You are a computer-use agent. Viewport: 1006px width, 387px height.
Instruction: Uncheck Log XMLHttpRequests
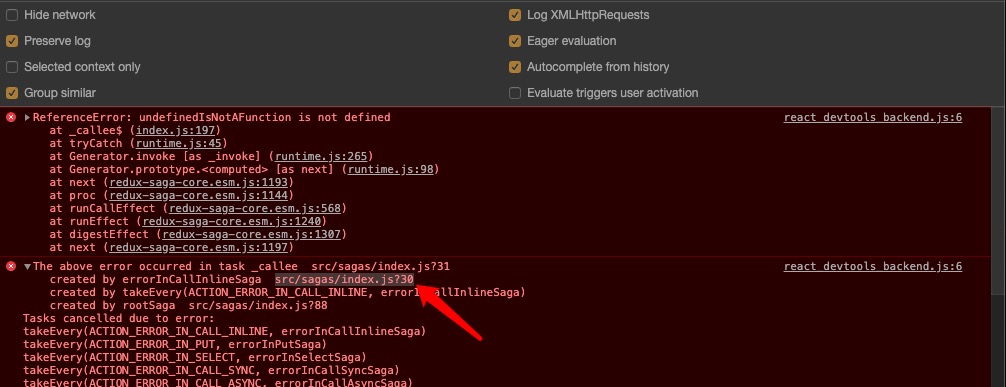tap(515, 15)
